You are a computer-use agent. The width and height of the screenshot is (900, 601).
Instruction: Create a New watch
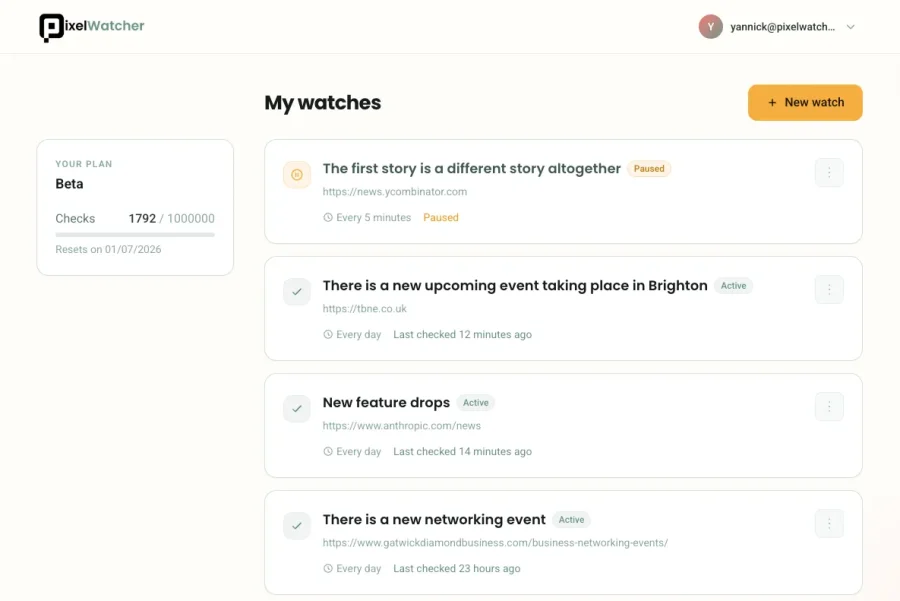[805, 103]
